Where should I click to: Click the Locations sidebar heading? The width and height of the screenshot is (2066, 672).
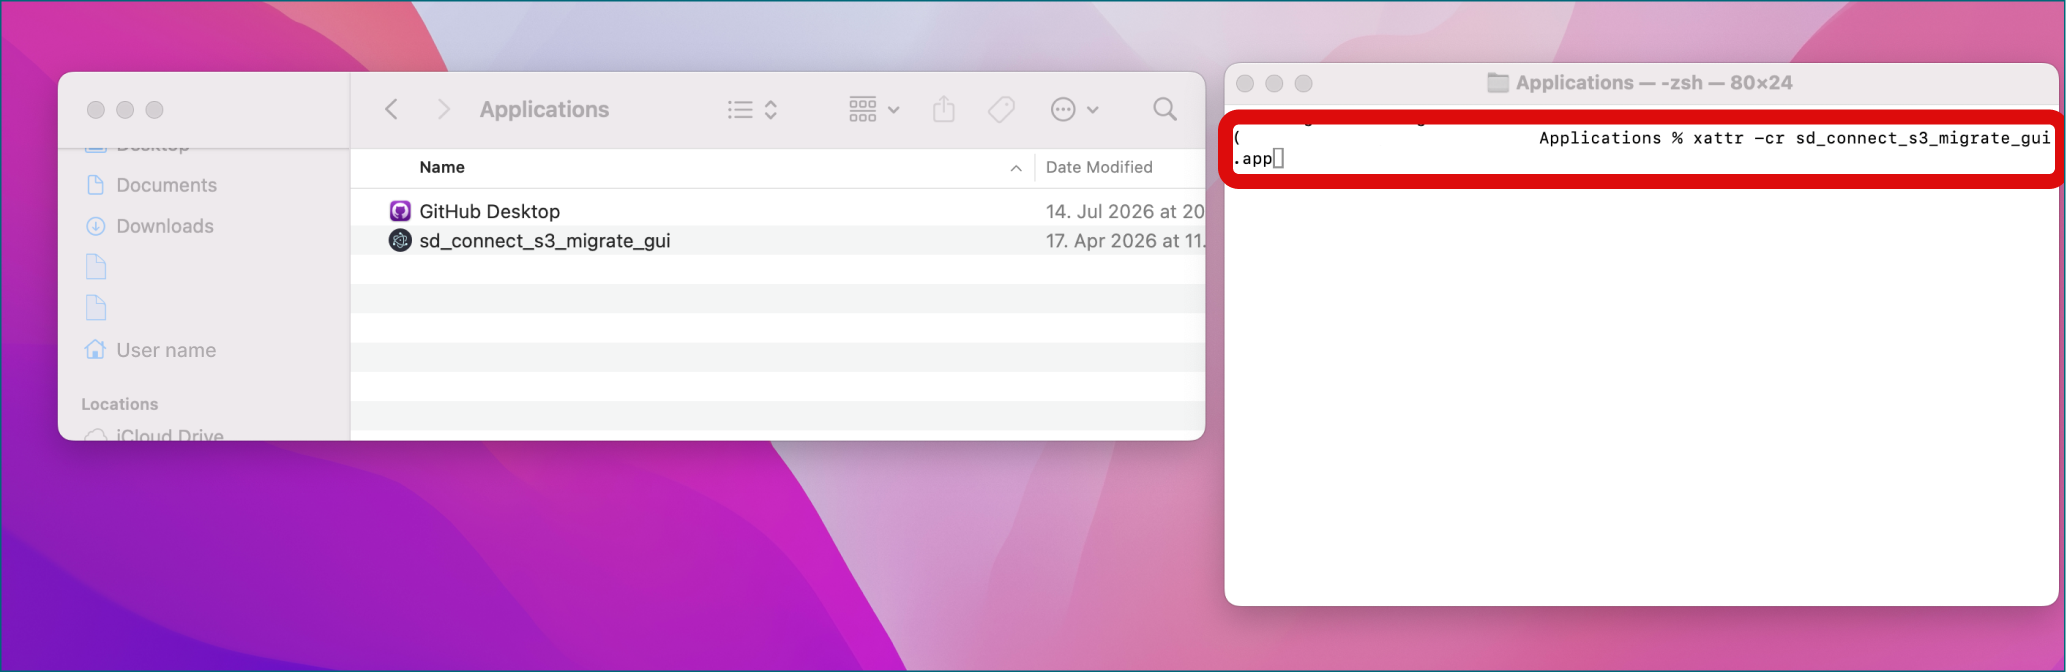coord(120,404)
